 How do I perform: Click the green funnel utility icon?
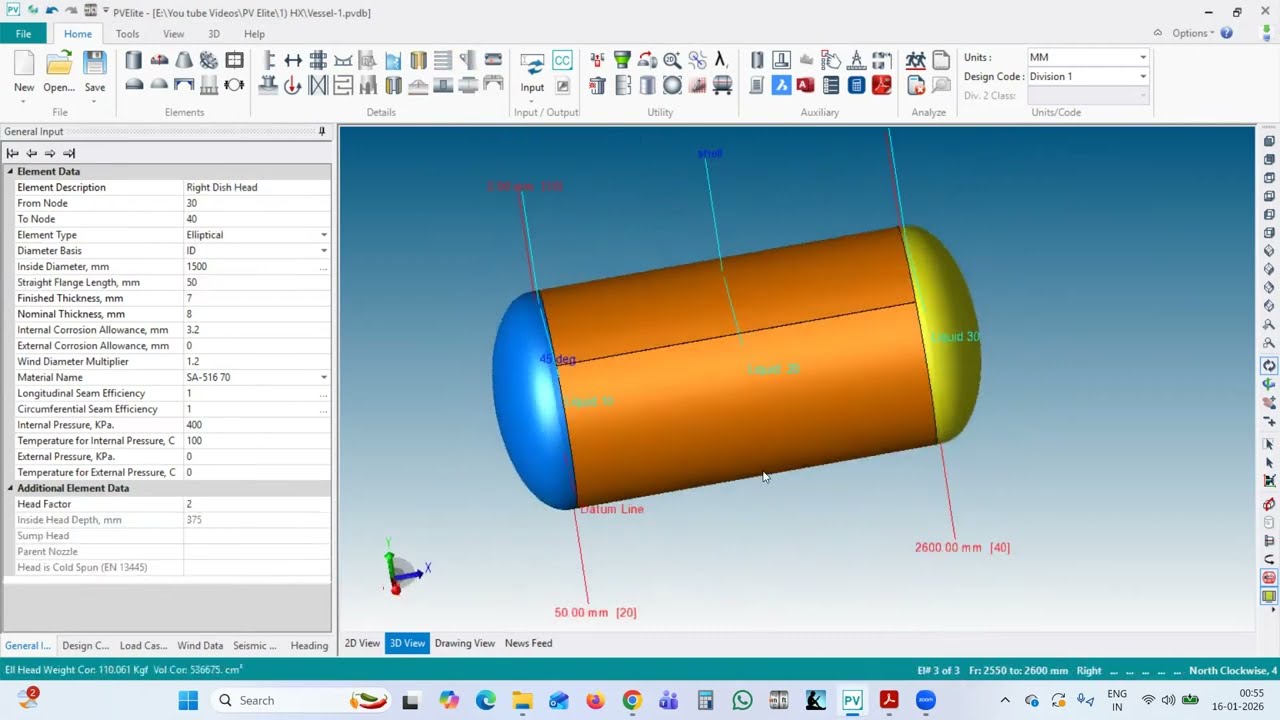(622, 61)
